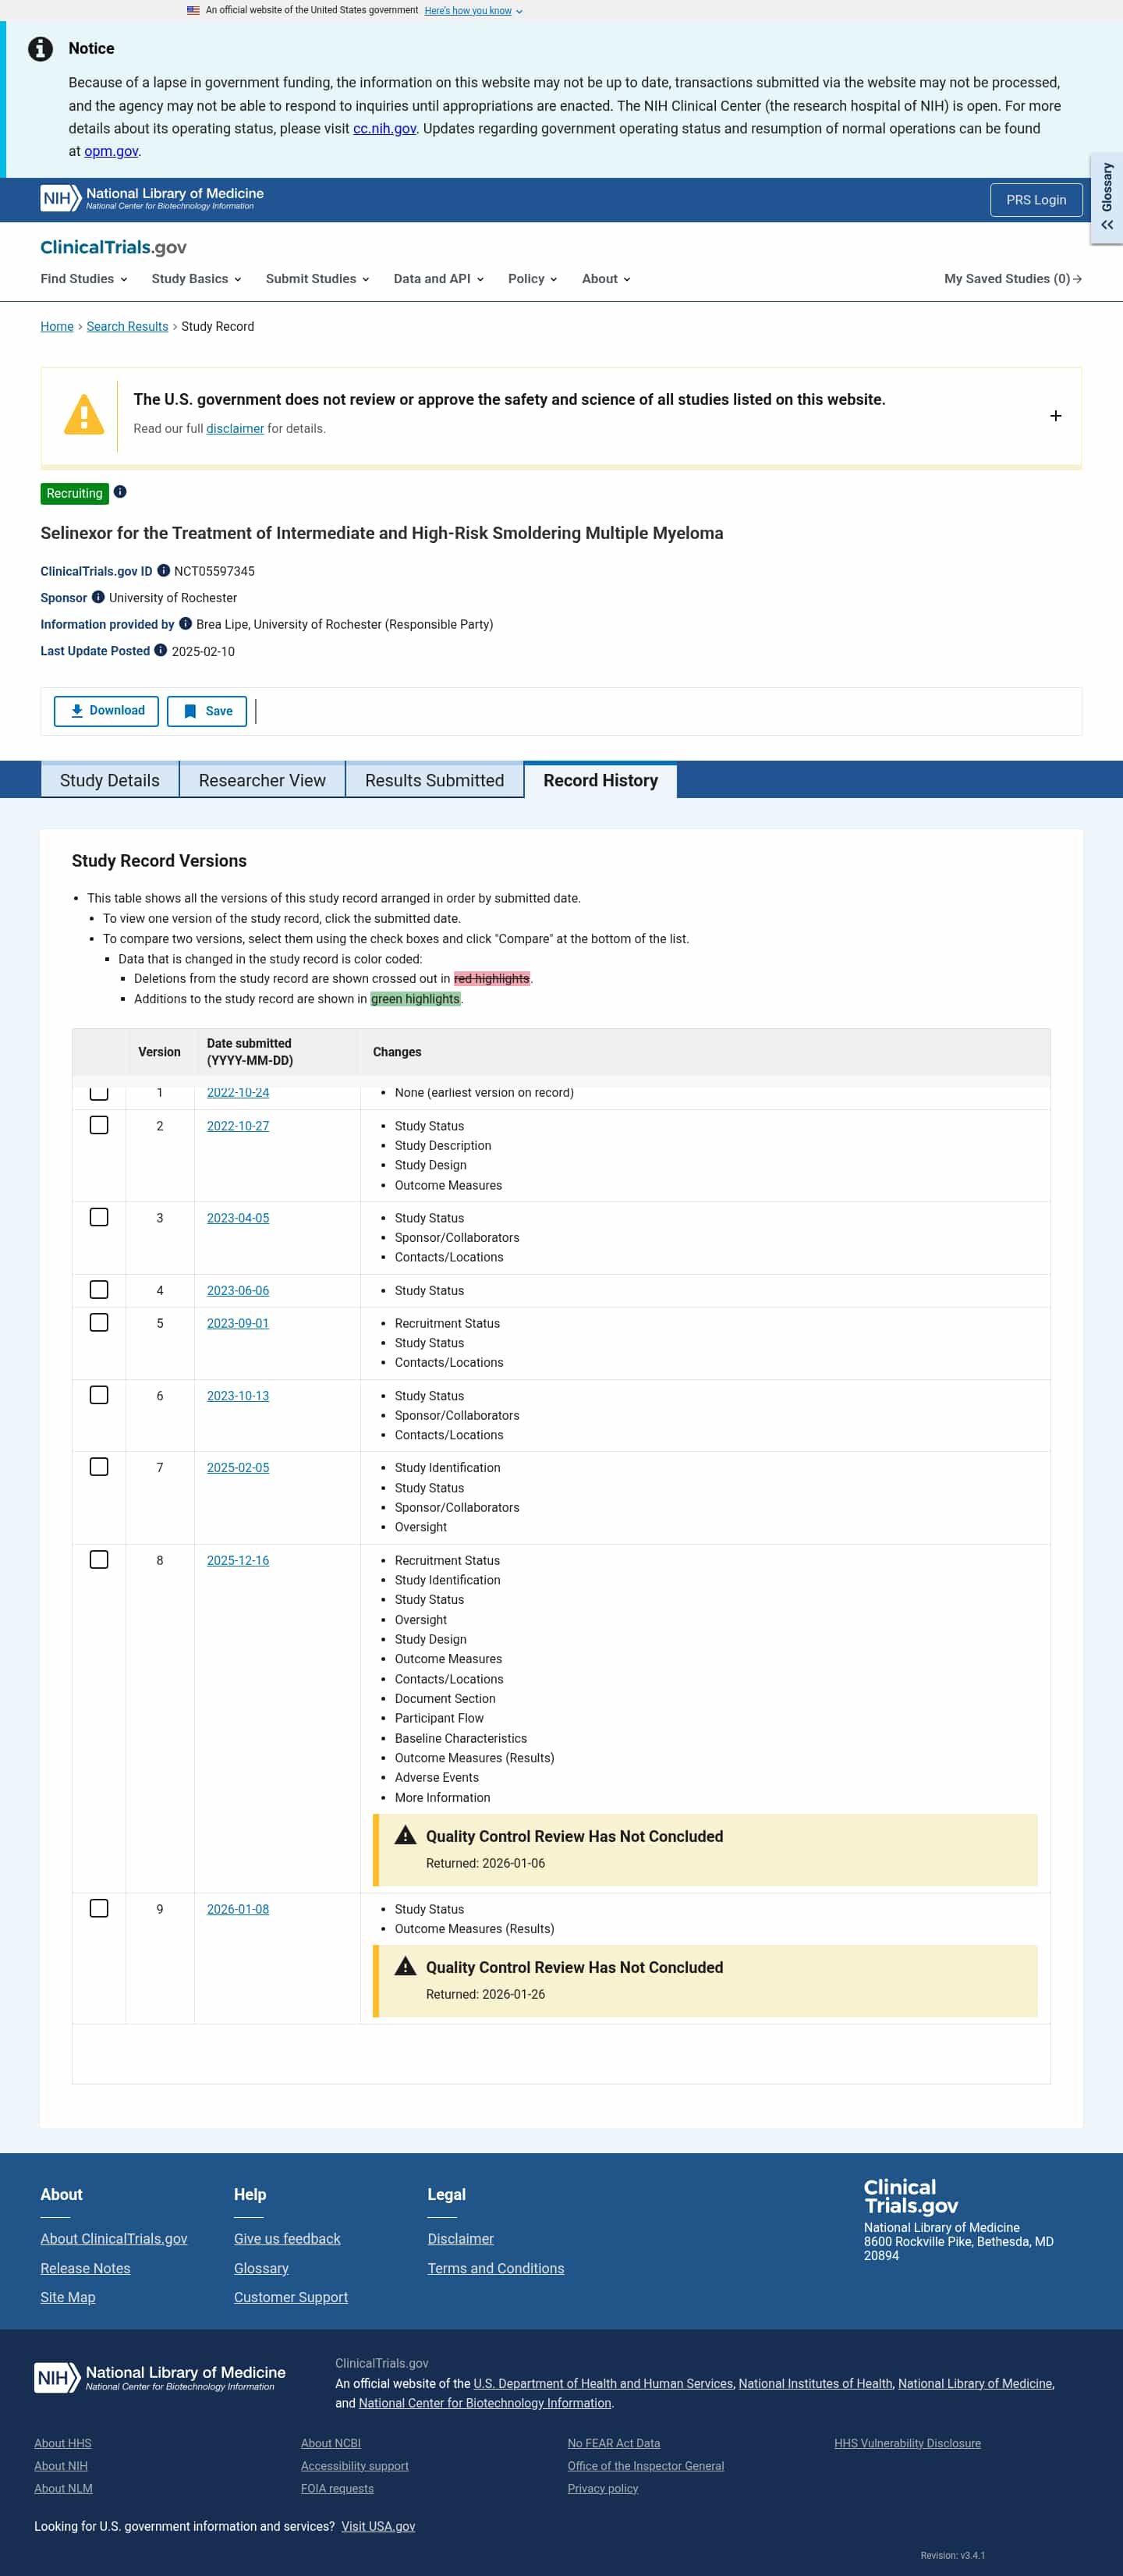Check the version 8 row checkbox
Viewport: 1123px width, 2576px height.
99,1560
